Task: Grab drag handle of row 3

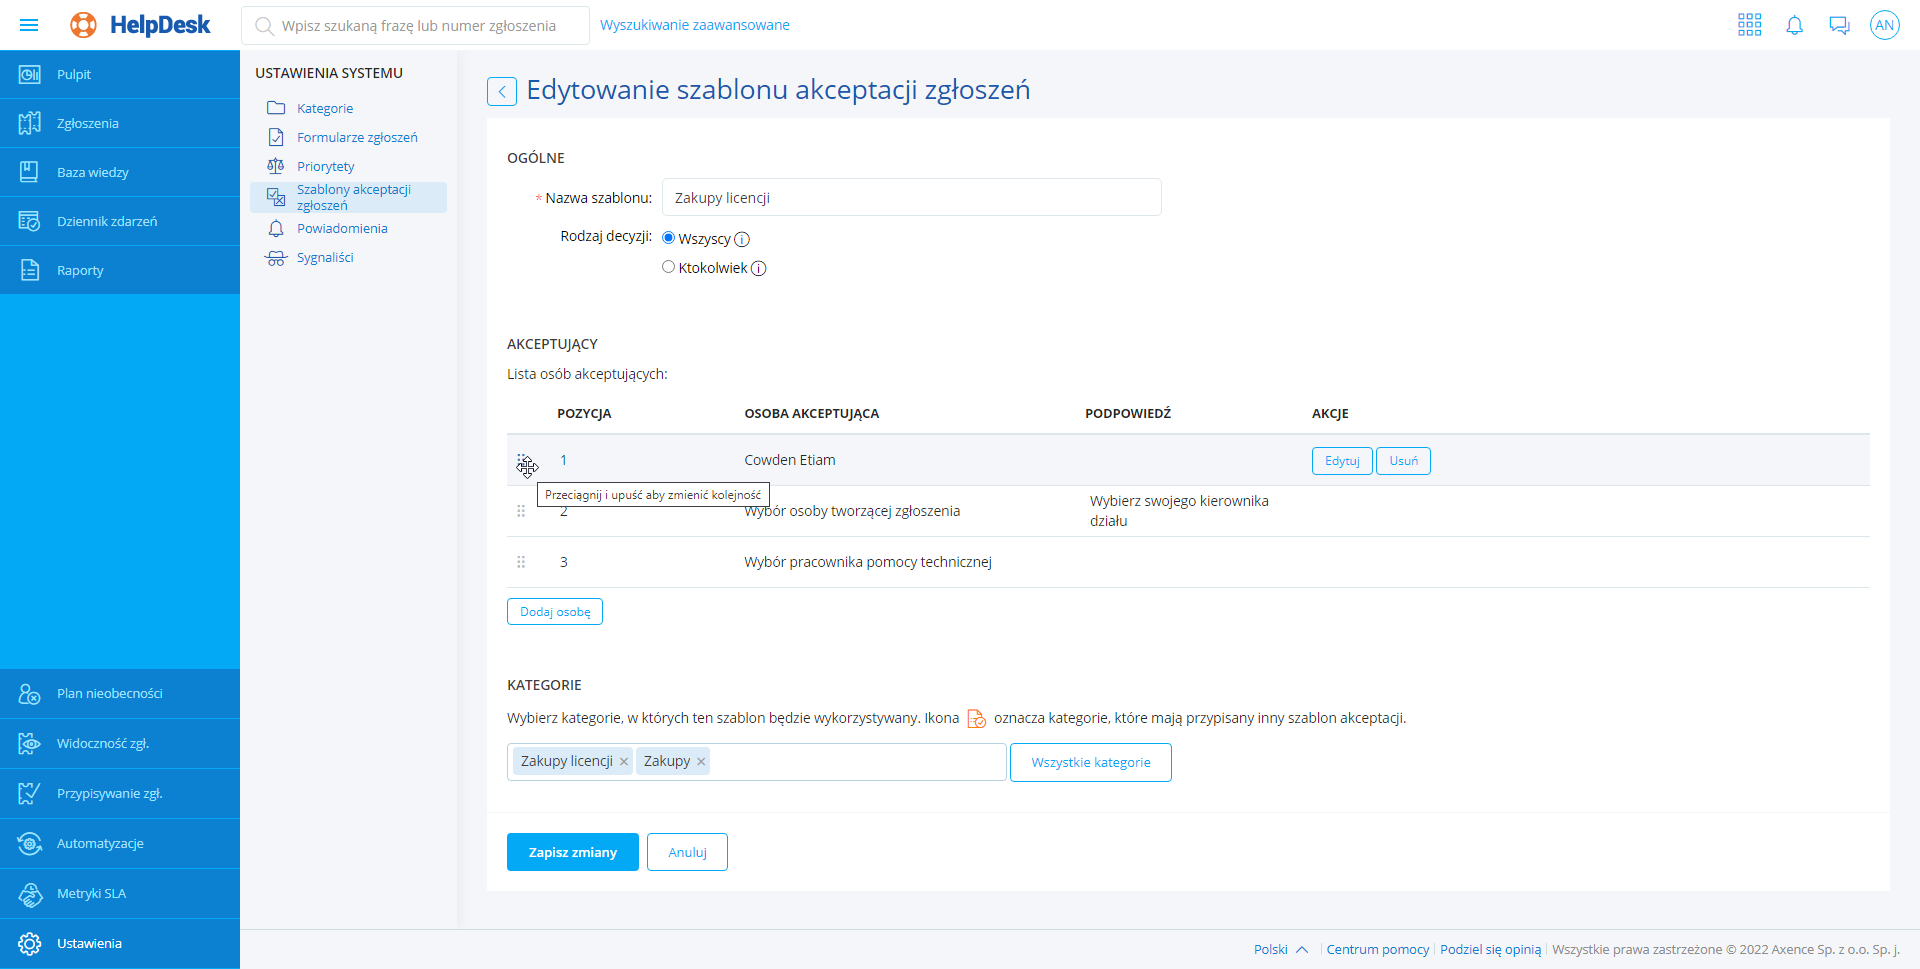Action: coord(521,562)
